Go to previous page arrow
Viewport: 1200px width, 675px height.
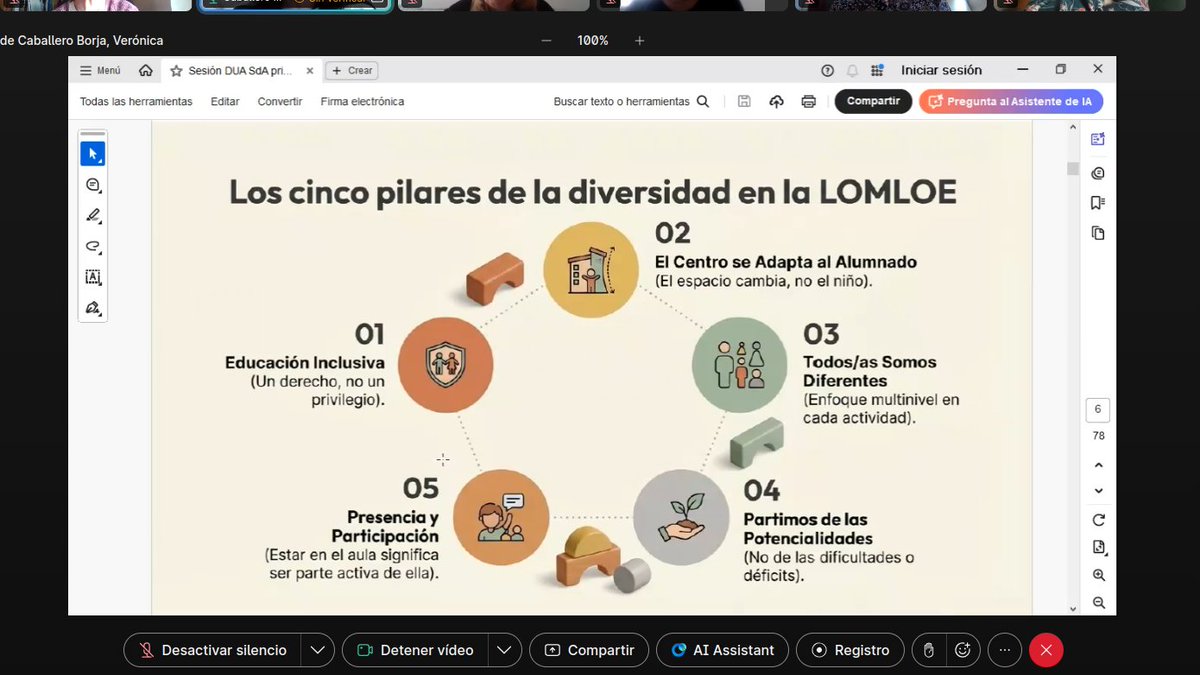[1099, 465]
